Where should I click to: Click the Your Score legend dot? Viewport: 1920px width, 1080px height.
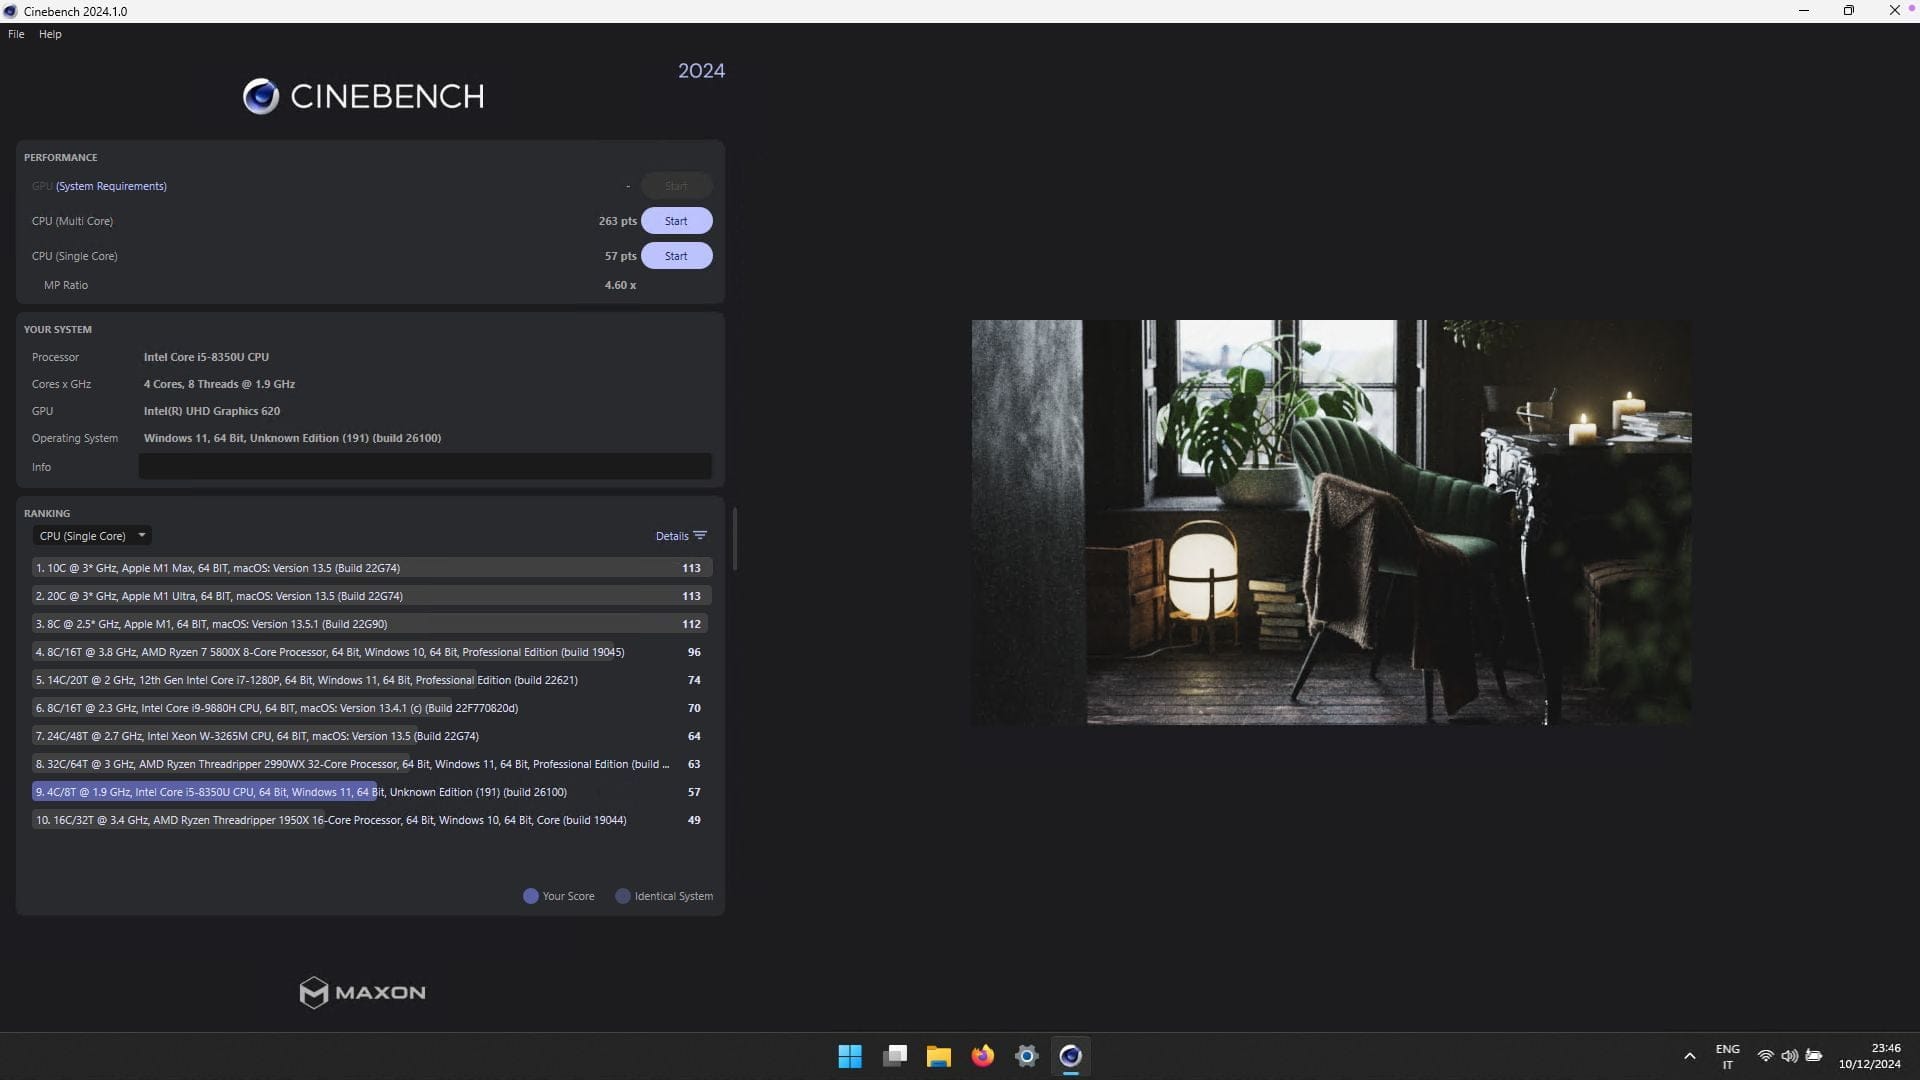[x=531, y=896]
